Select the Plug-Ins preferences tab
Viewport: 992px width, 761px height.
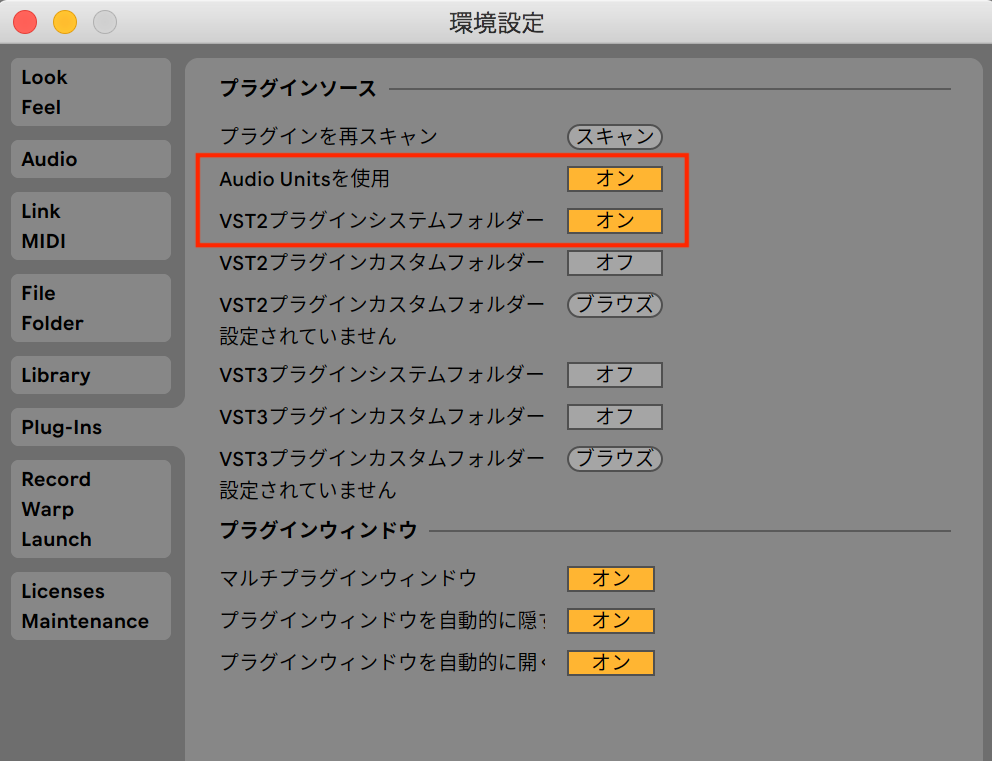pyautogui.click(x=91, y=427)
